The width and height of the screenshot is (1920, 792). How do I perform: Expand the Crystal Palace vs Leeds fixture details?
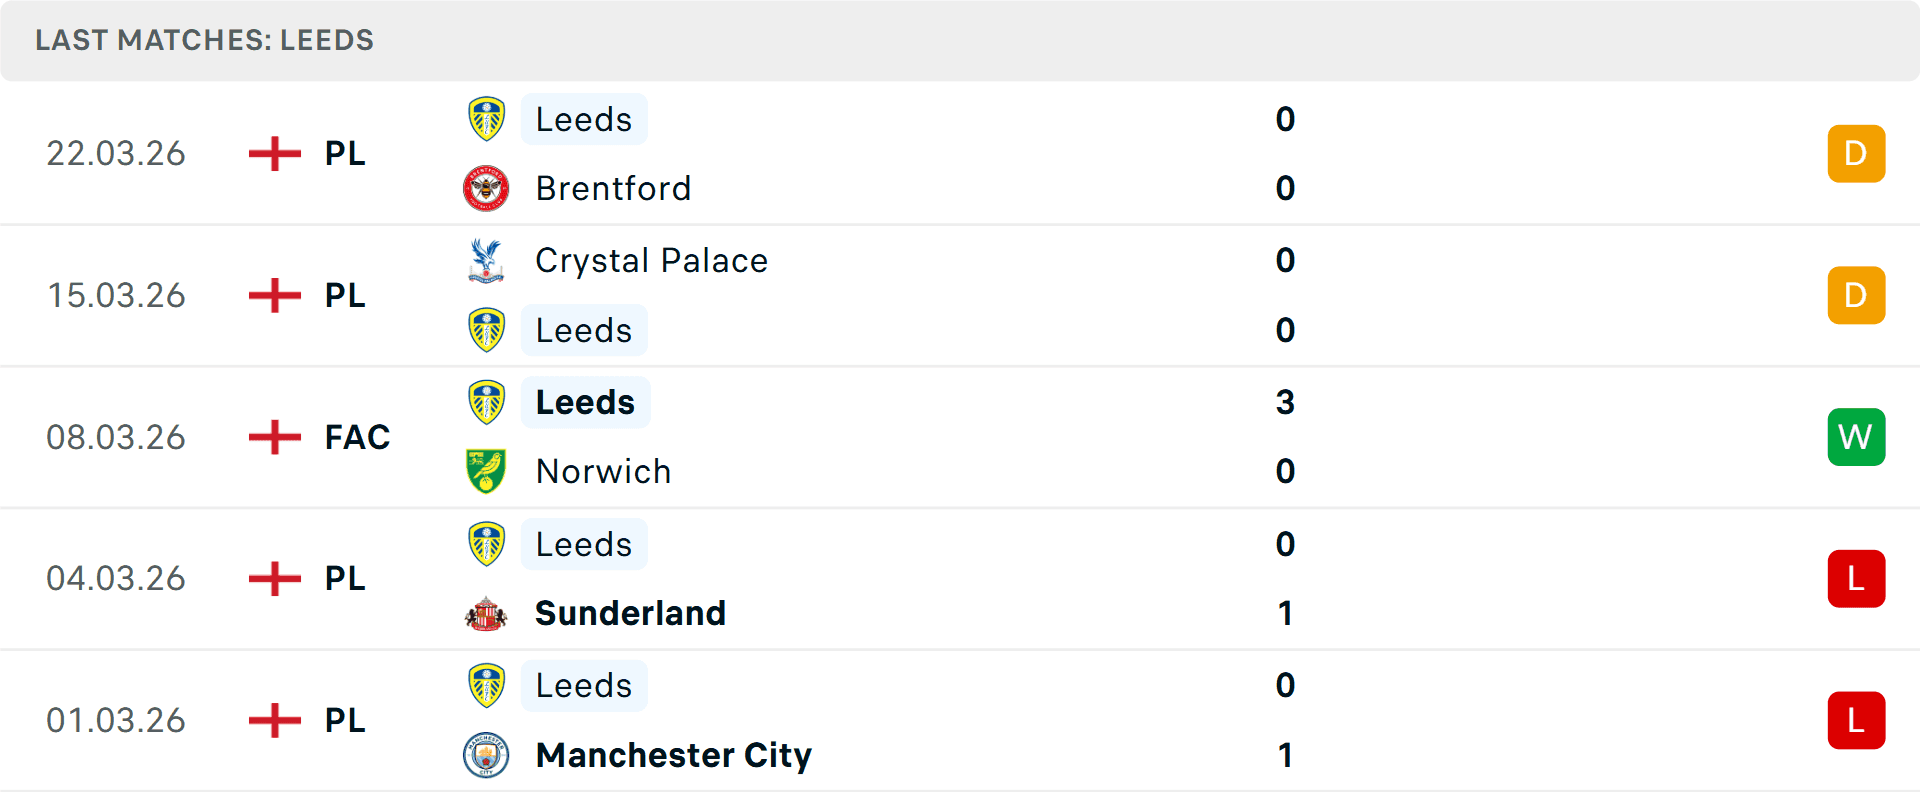pos(960,295)
